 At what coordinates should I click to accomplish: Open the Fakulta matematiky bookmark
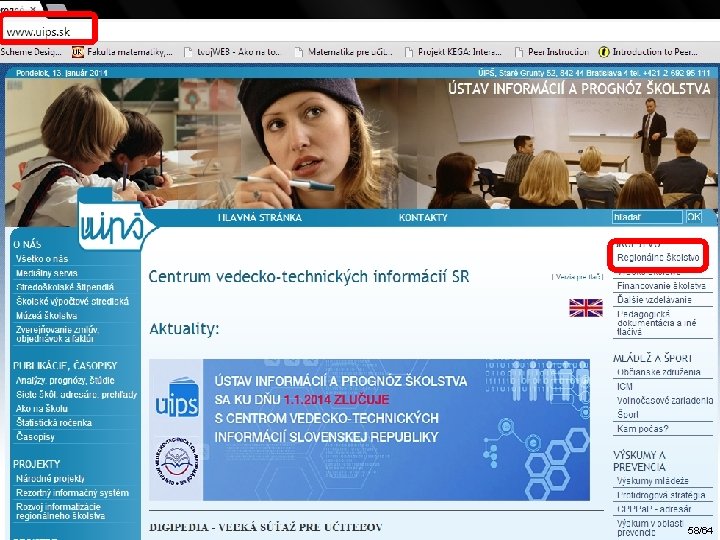[x=123, y=52]
